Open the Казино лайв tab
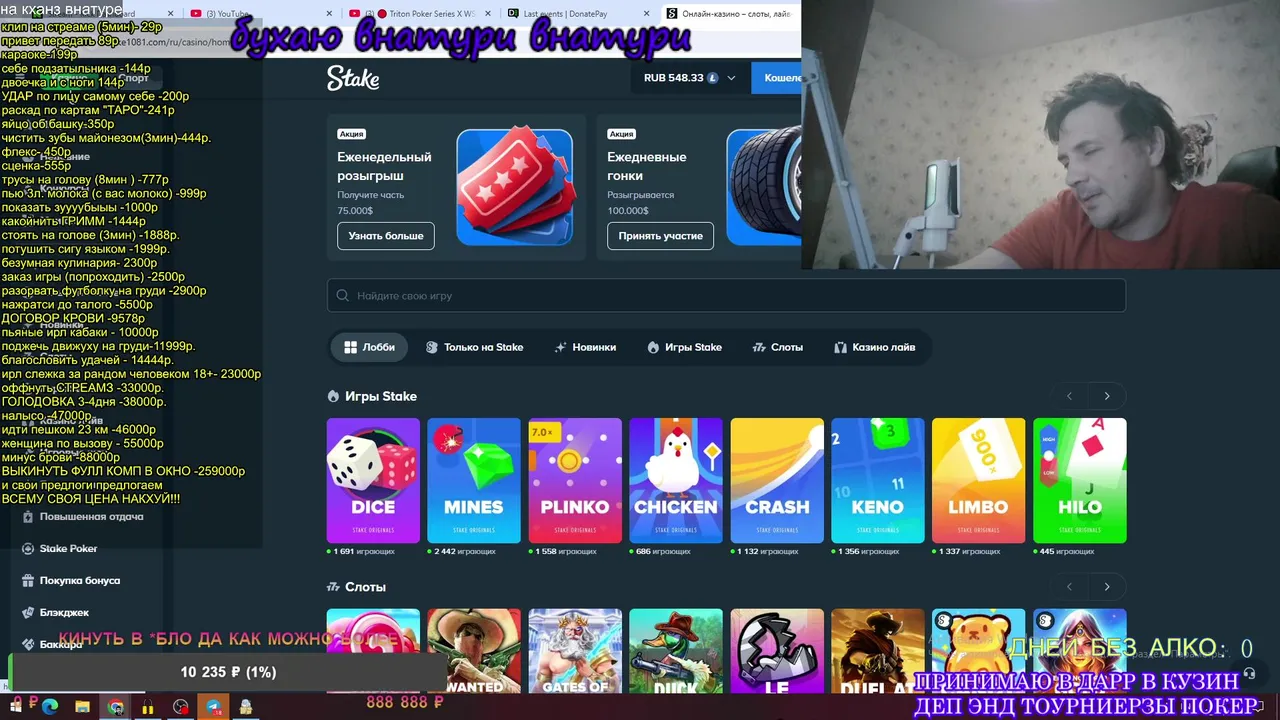The height and width of the screenshot is (720, 1280). 874,348
